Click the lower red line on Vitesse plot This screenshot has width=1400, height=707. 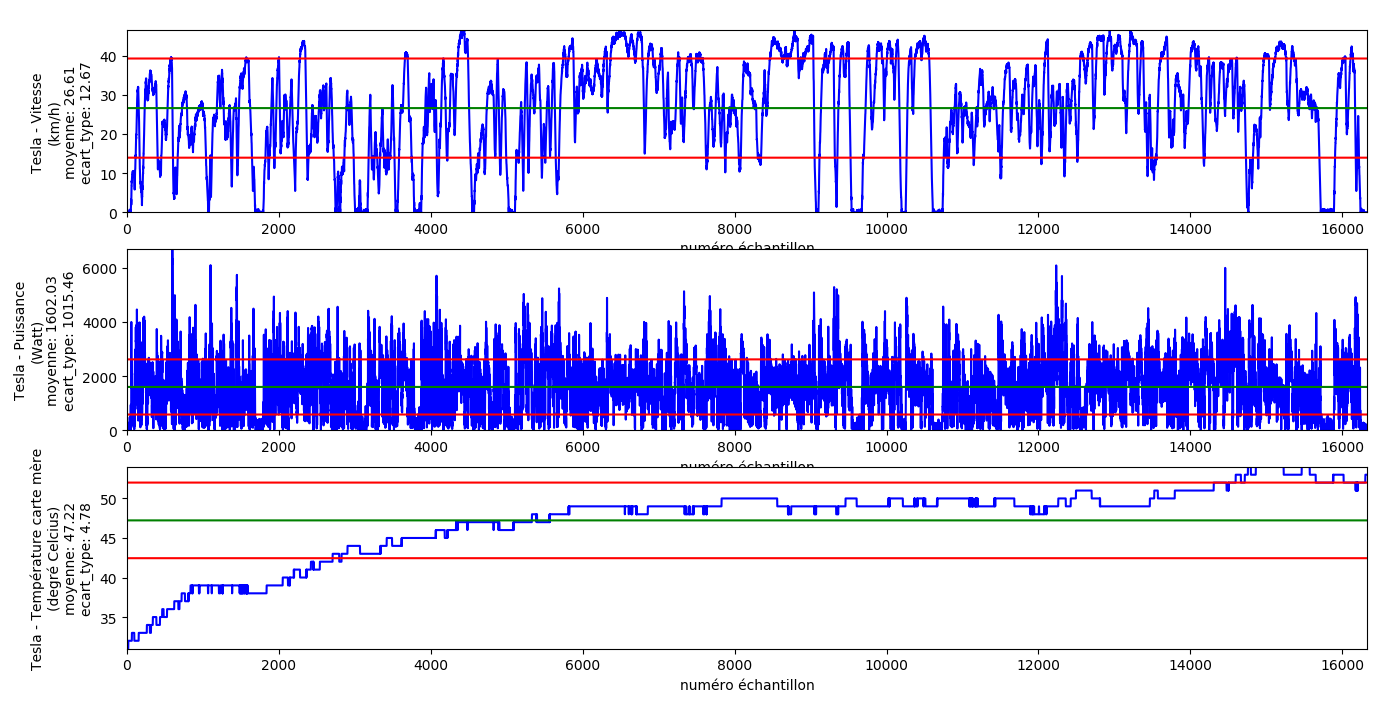pos(747,158)
